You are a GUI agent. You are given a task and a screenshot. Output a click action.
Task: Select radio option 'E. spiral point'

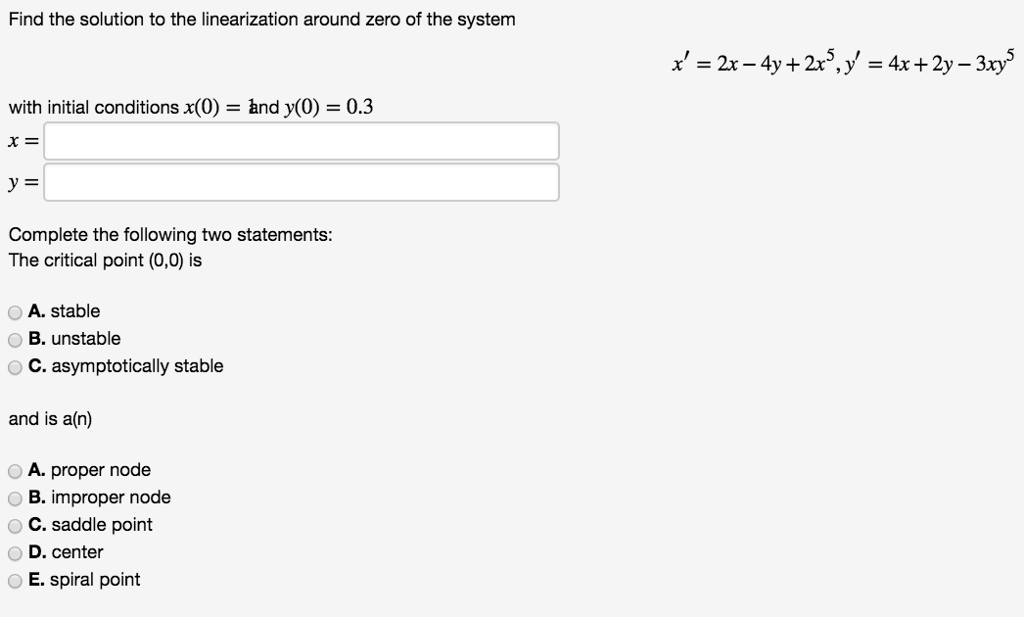coord(15,580)
